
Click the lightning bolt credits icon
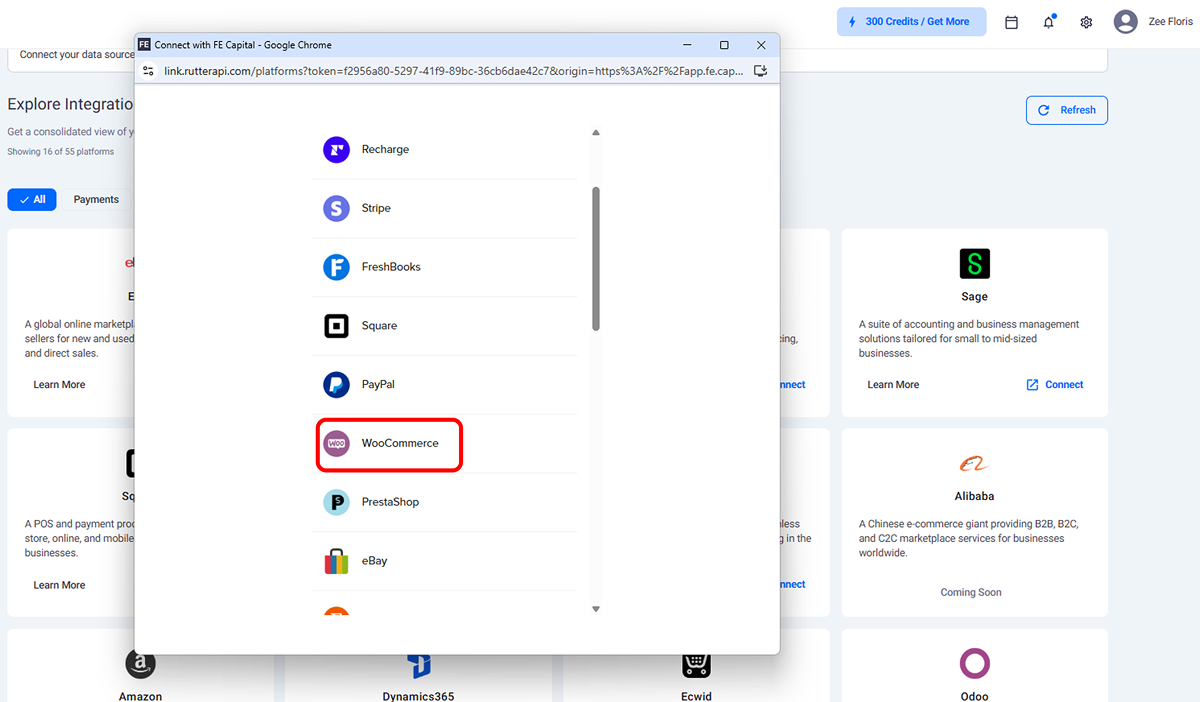[x=852, y=22]
